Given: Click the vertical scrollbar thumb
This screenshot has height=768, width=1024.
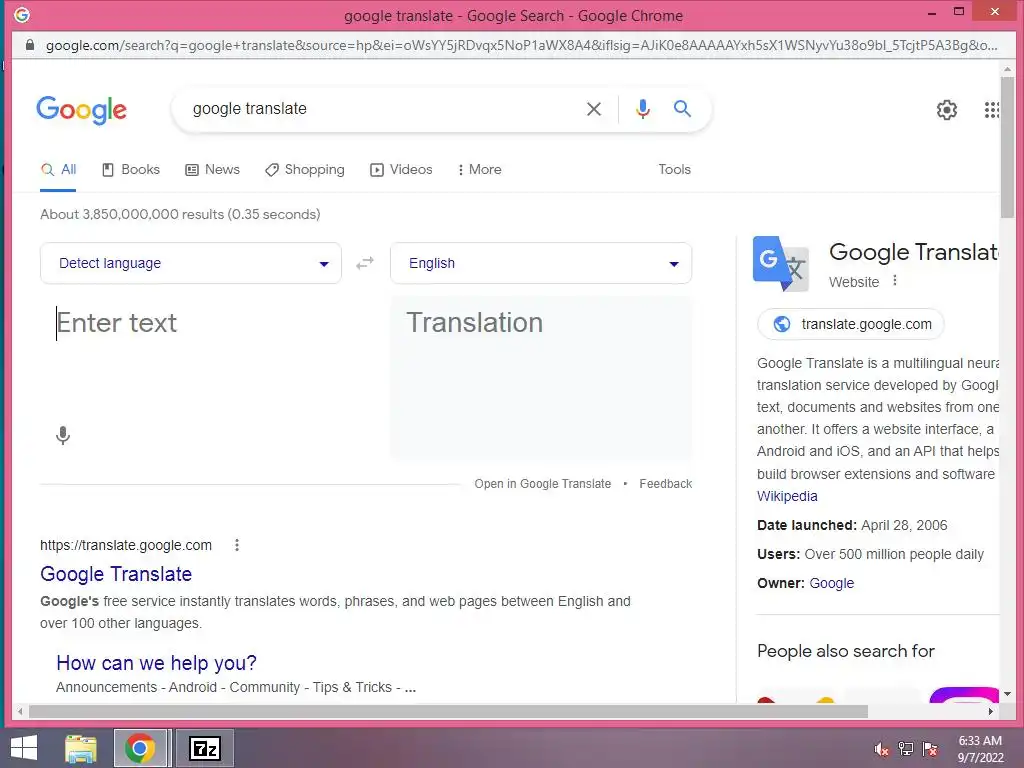Looking at the screenshot, I should pyautogui.click(x=1008, y=148).
